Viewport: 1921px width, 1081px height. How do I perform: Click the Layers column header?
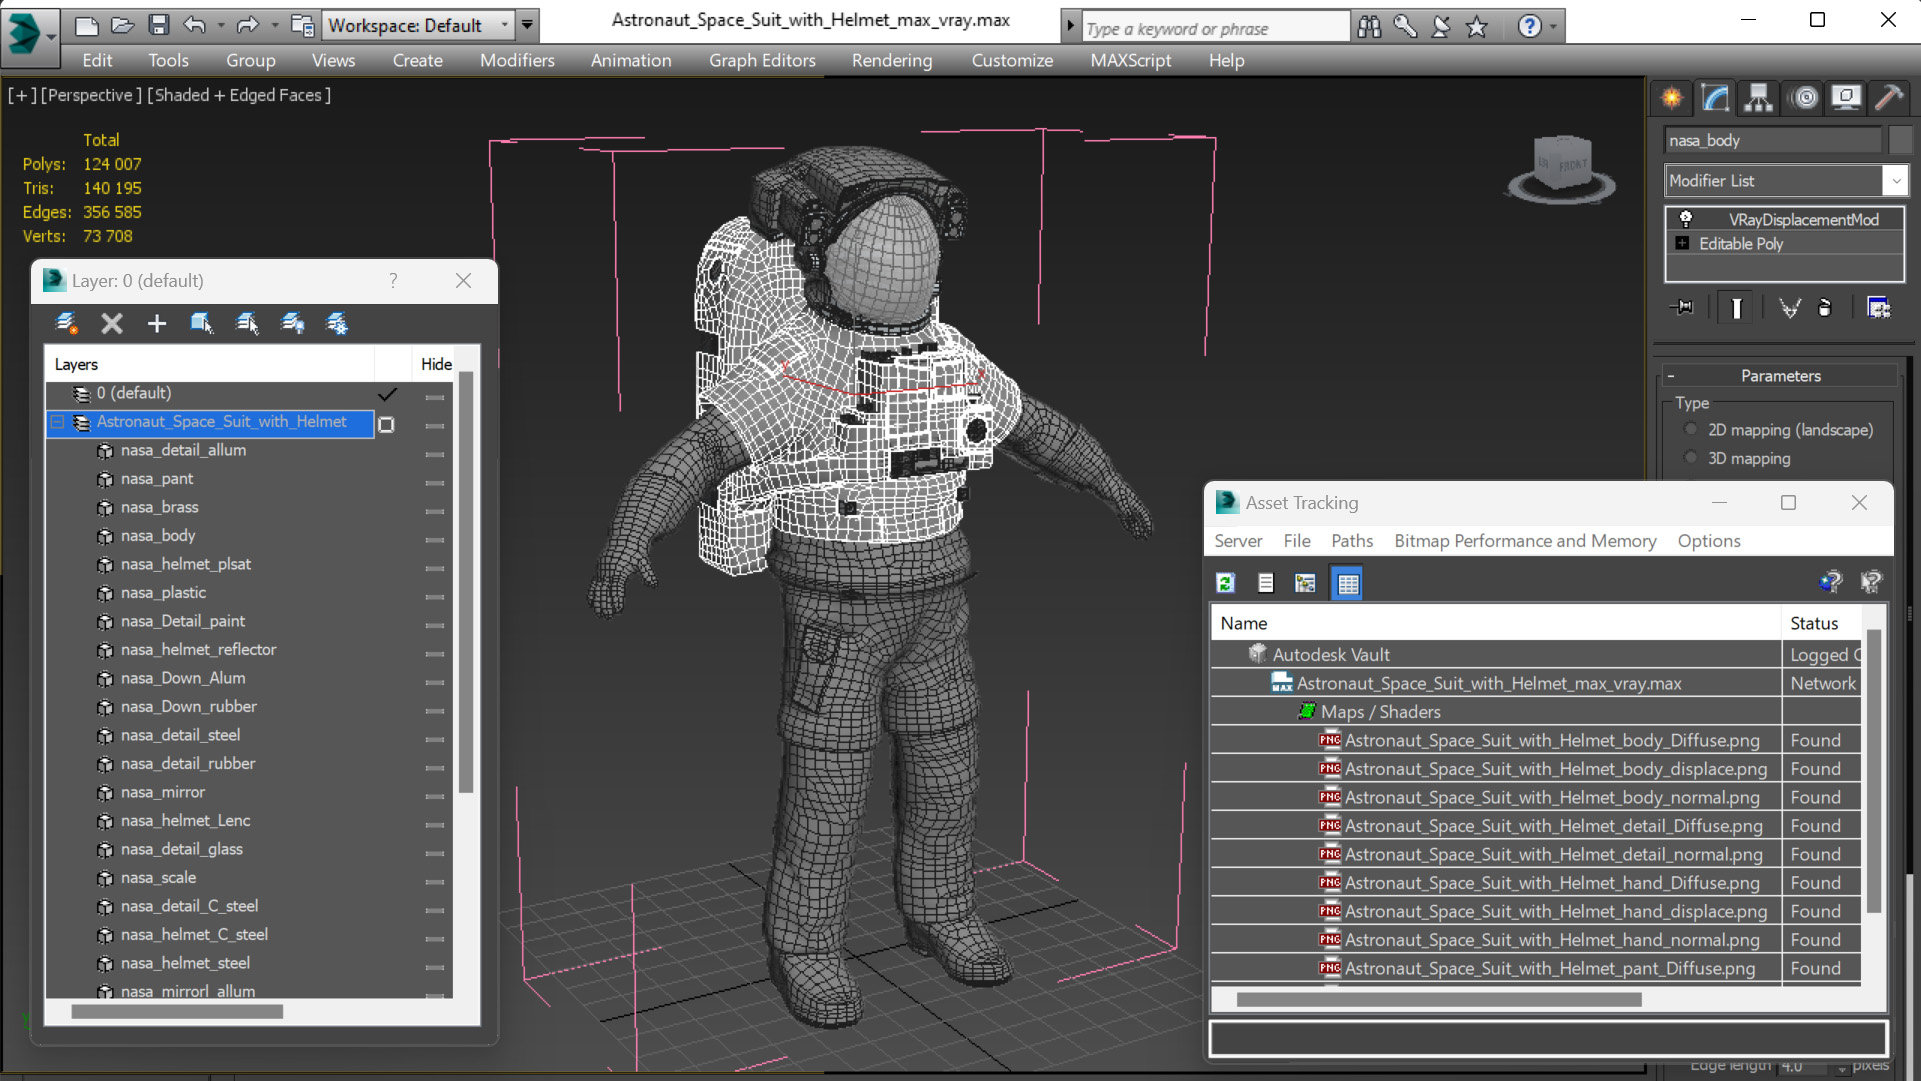211,364
